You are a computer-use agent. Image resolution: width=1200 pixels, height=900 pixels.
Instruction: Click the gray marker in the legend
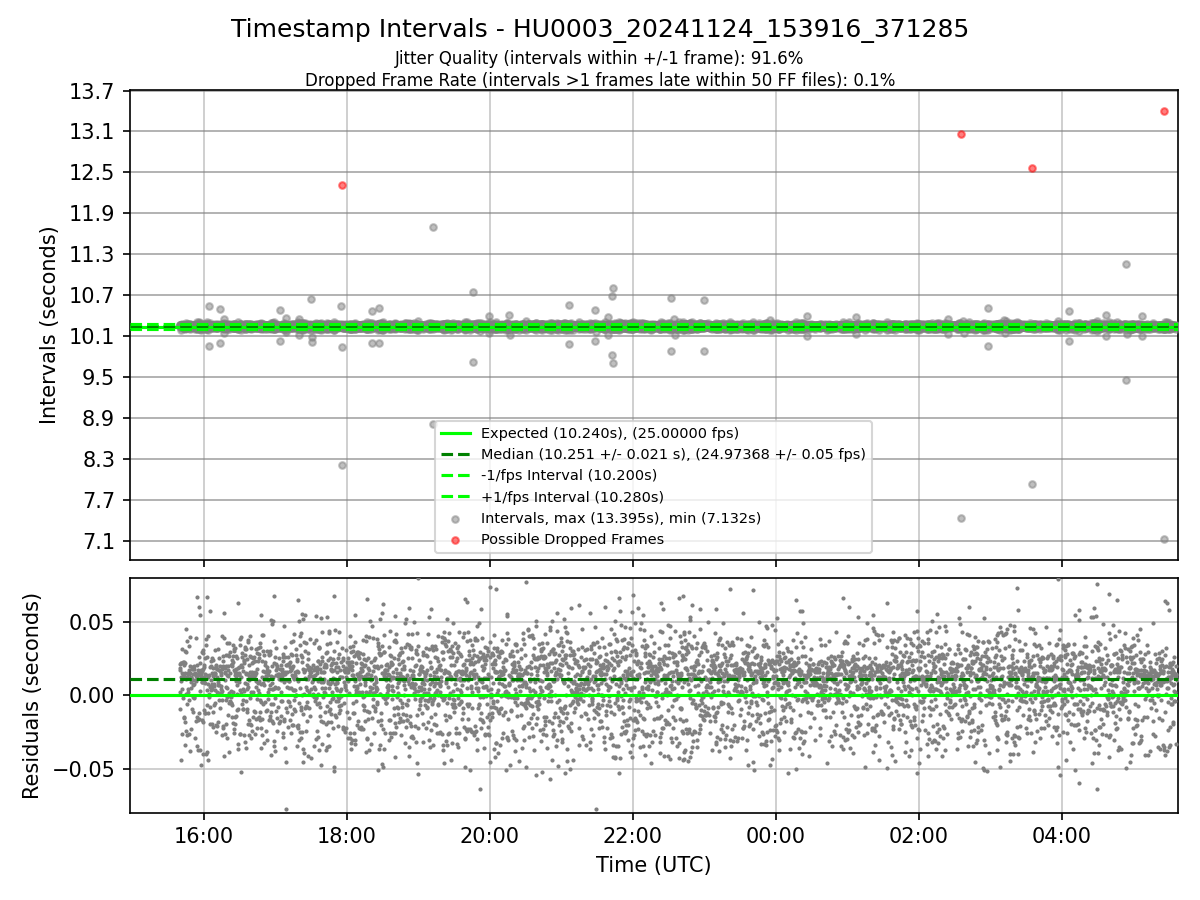[x=455, y=519]
